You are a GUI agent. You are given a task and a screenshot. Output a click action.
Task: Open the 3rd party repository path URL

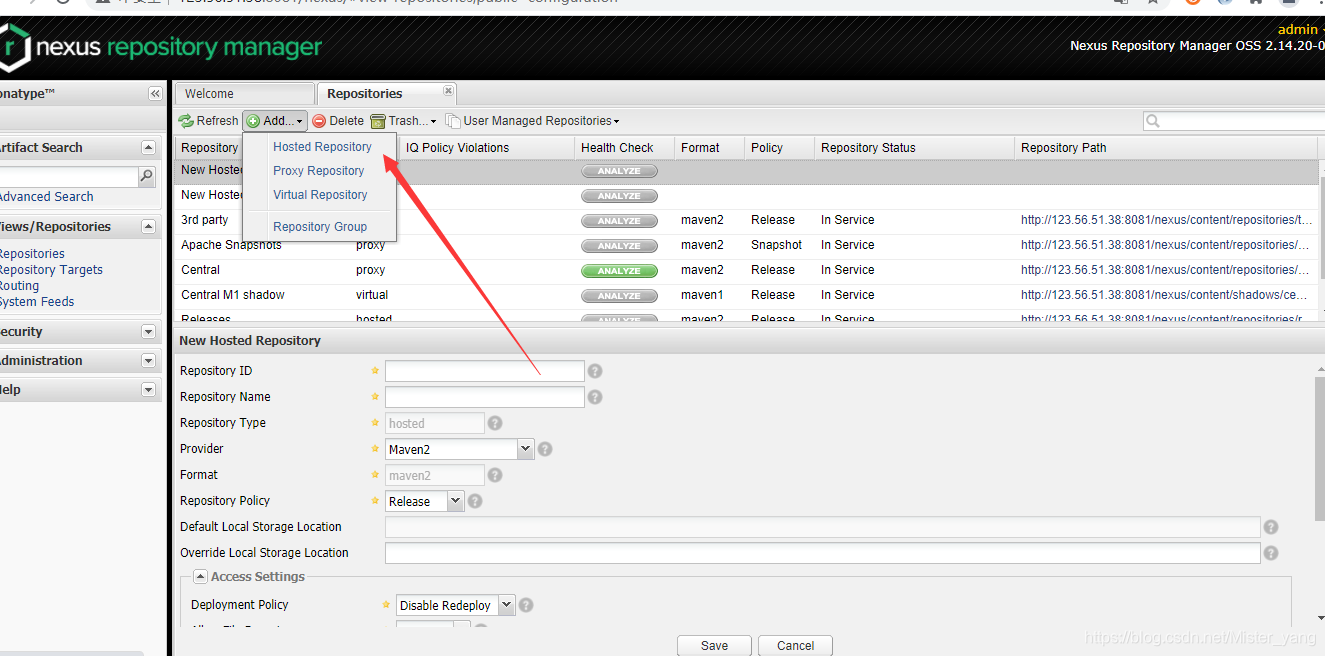(1166, 220)
